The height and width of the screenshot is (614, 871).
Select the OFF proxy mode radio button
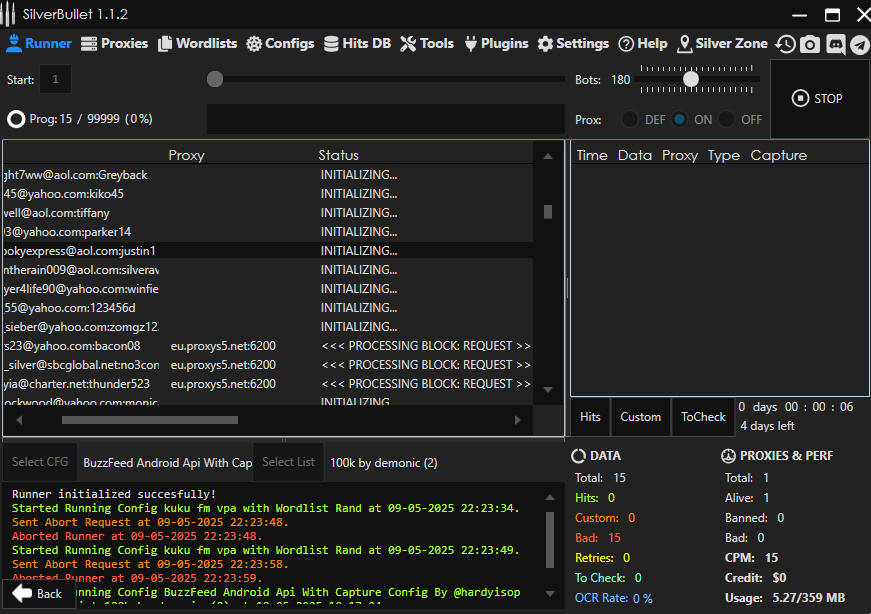pos(727,119)
